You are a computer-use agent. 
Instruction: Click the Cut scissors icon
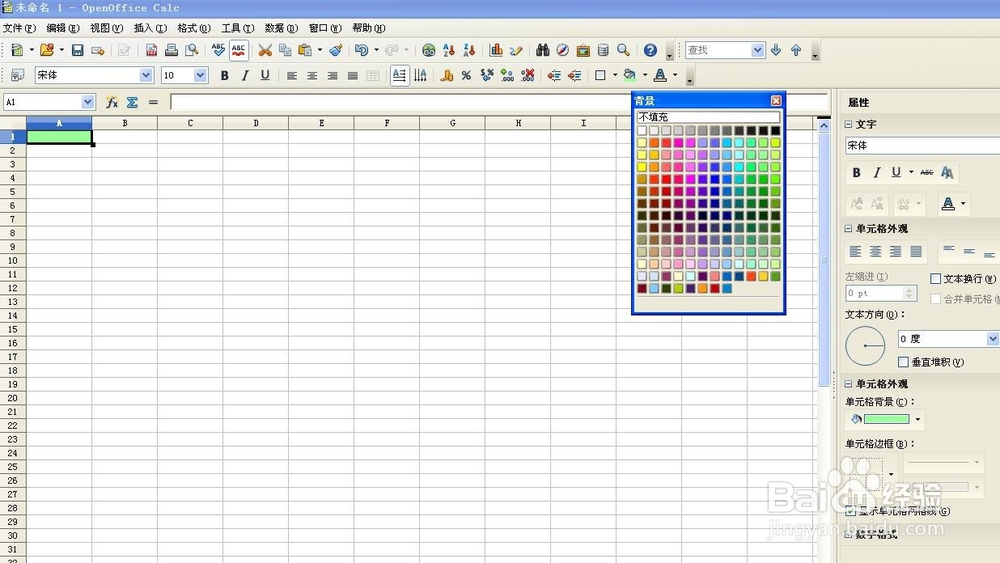(x=265, y=50)
